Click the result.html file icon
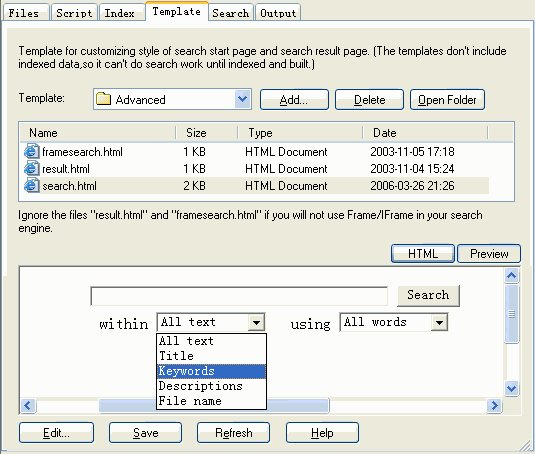 pyautogui.click(x=31, y=168)
